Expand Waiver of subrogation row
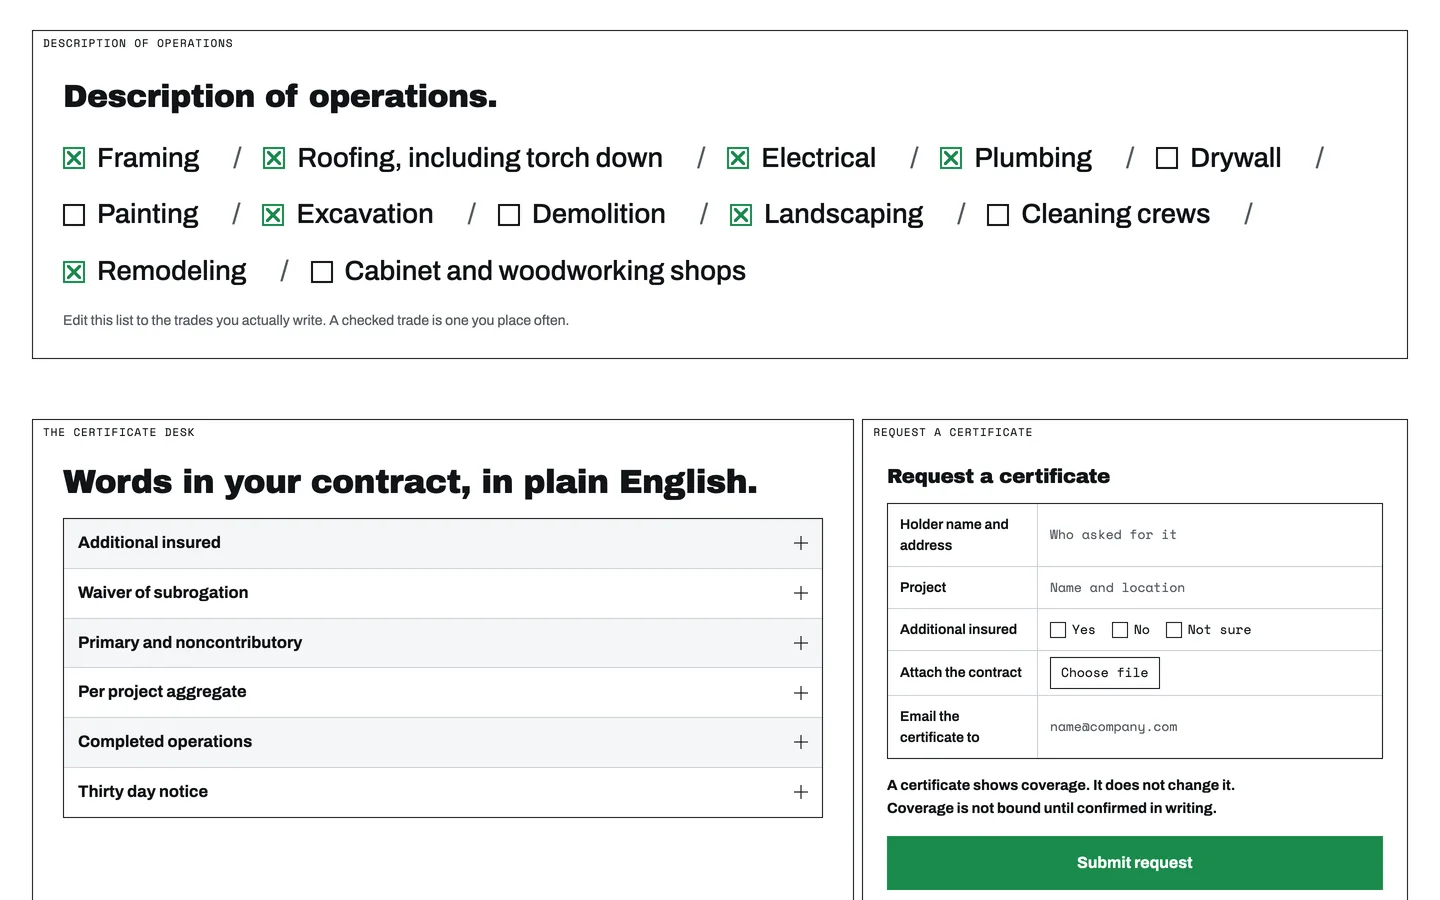 (x=443, y=593)
